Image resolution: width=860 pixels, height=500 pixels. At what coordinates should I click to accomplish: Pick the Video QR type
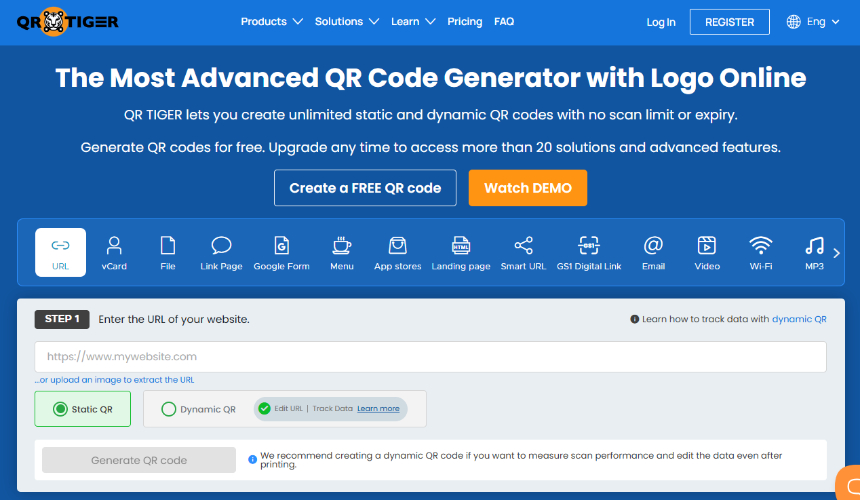click(707, 252)
